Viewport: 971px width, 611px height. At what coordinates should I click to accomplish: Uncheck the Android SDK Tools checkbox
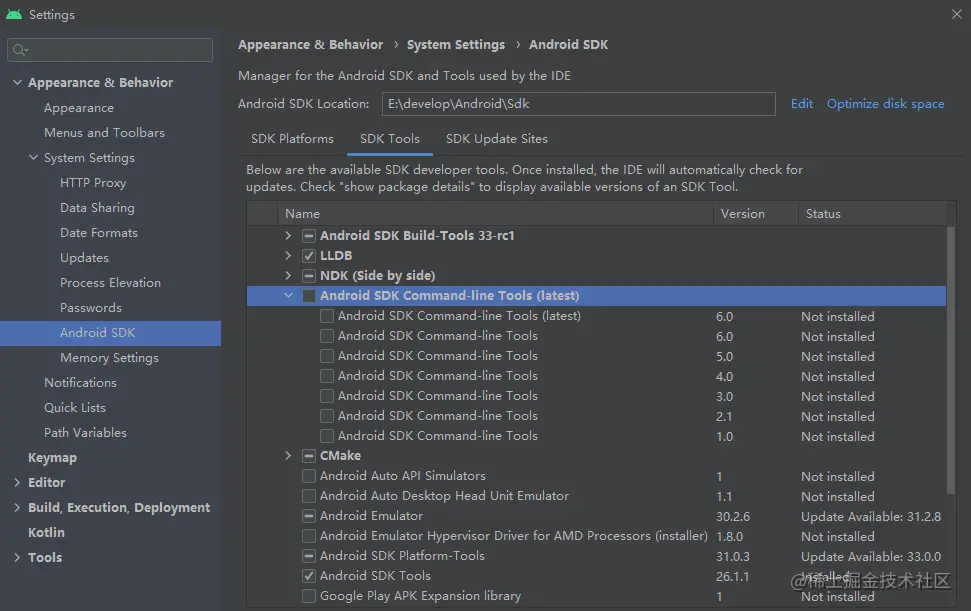click(308, 576)
